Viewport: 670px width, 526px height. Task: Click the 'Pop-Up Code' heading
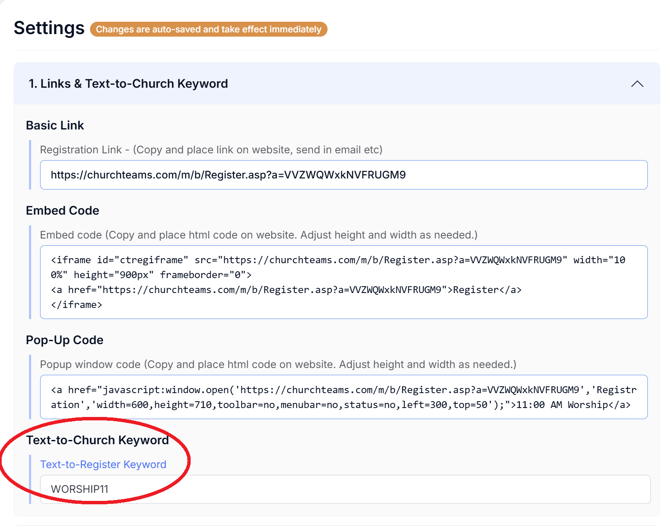point(65,340)
